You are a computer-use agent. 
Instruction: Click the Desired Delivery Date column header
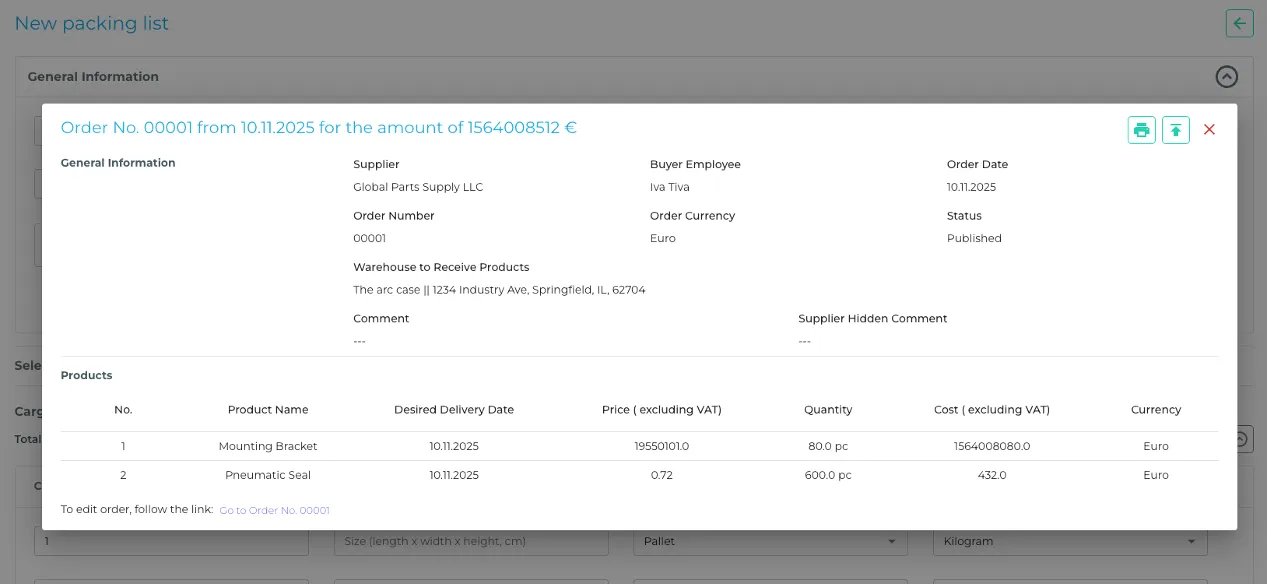[454, 410]
